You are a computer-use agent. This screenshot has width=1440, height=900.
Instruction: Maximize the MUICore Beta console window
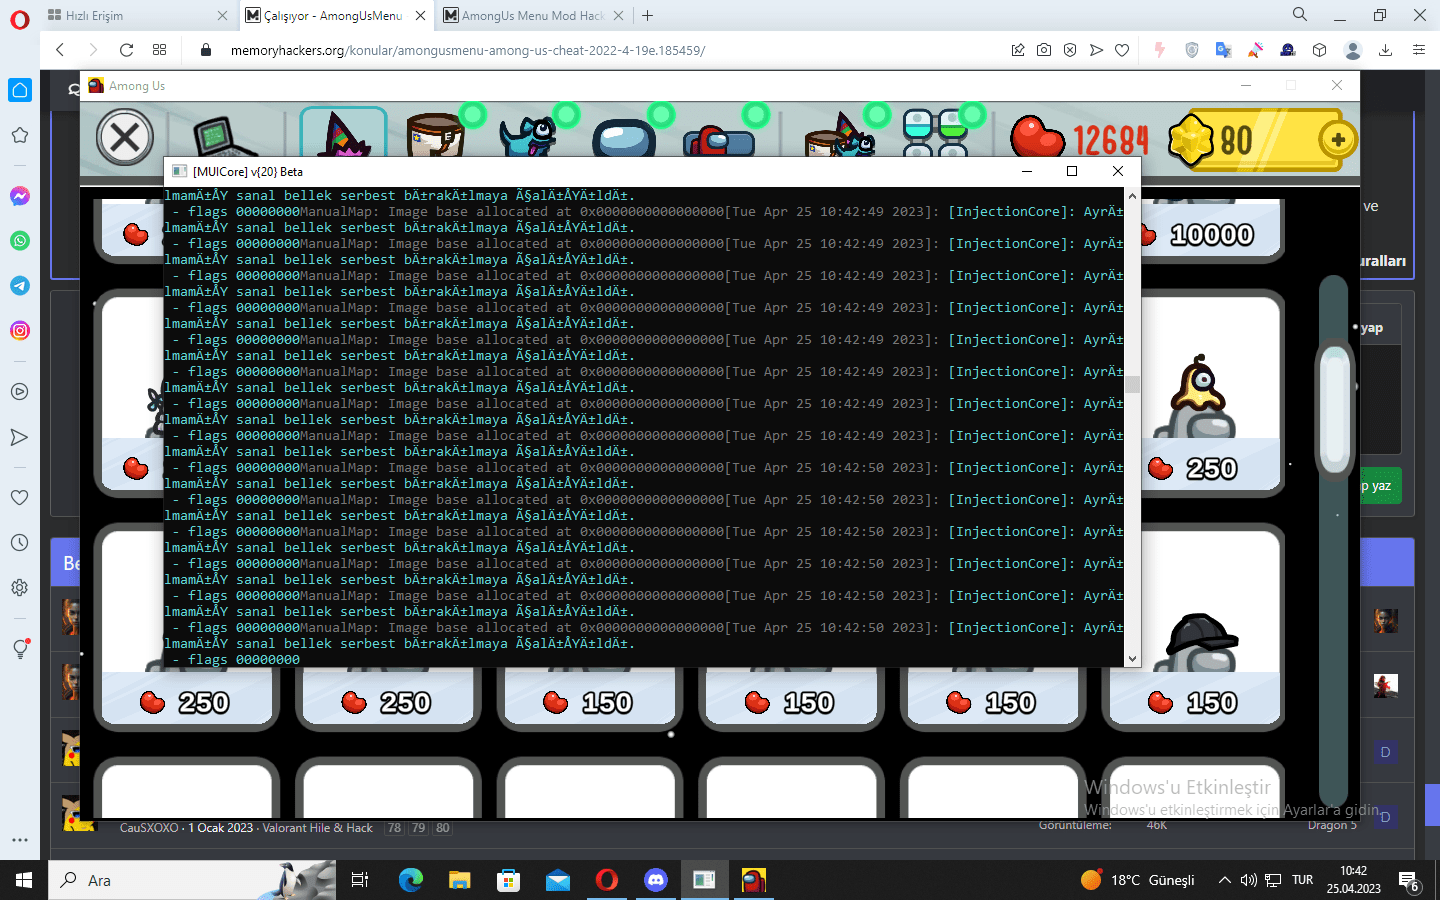pyautogui.click(x=1072, y=171)
